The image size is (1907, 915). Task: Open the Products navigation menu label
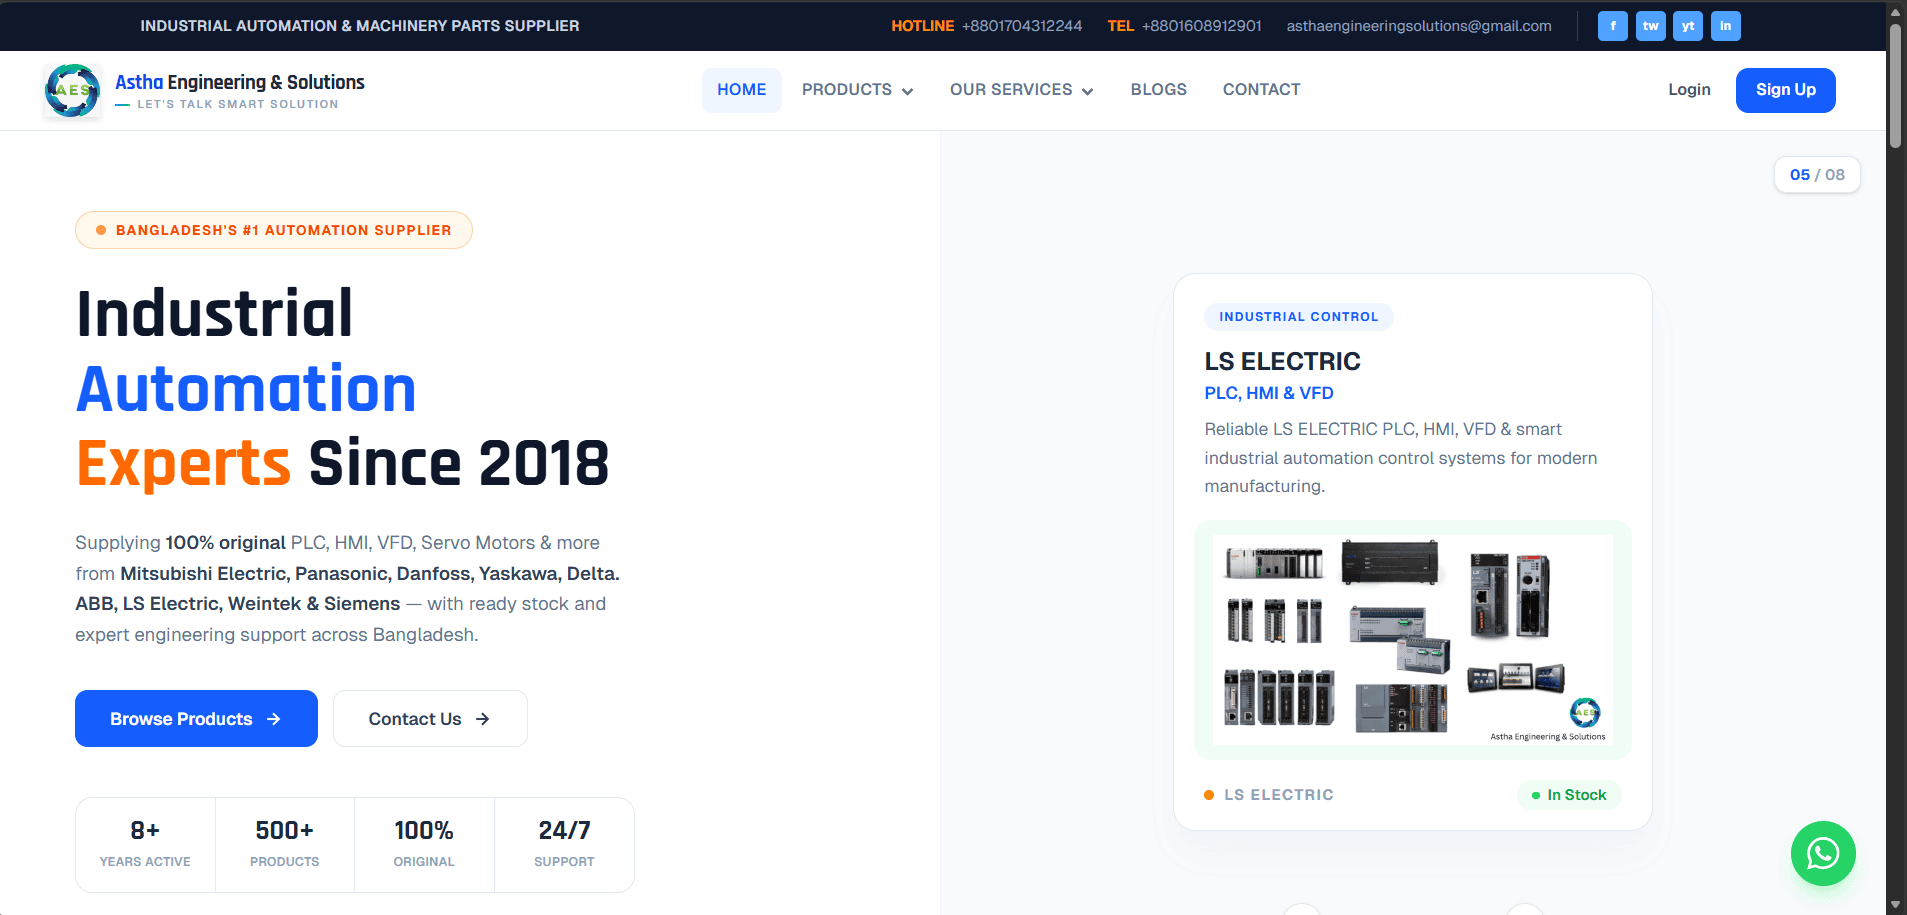(846, 90)
